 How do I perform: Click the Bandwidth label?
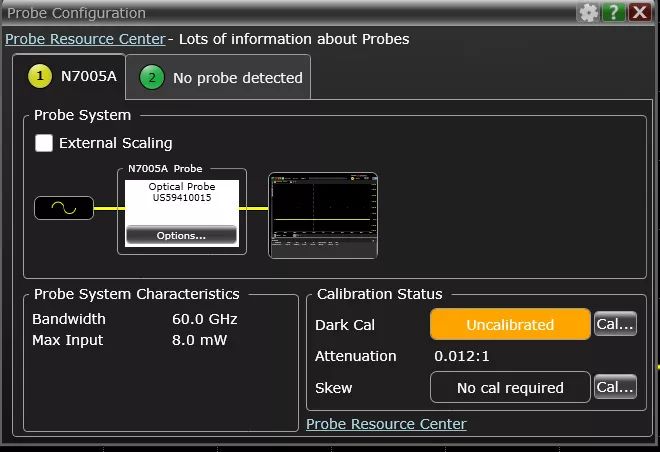[x=69, y=319]
